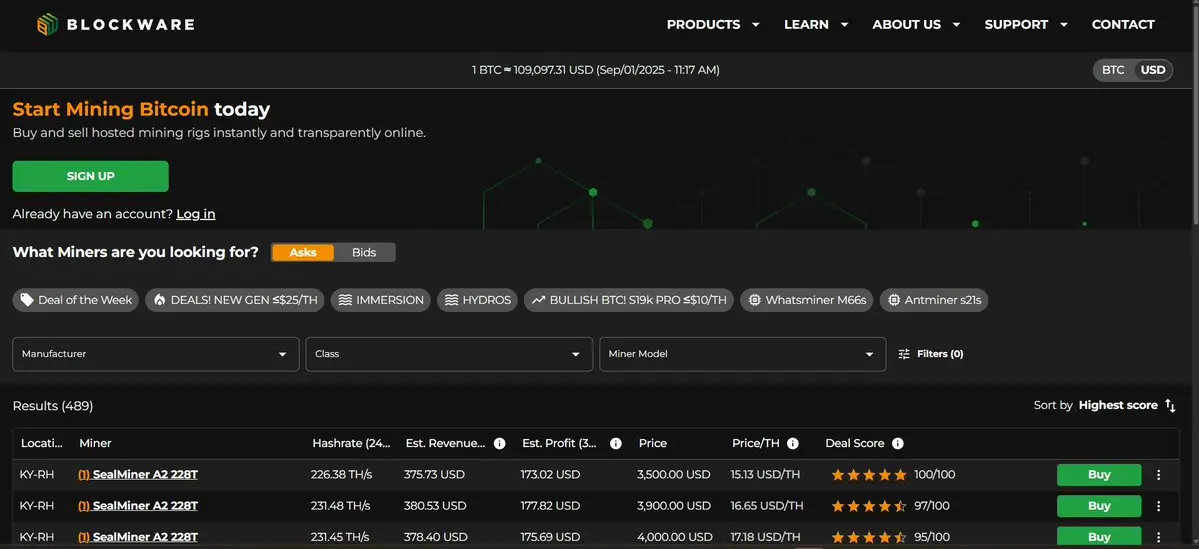This screenshot has width=1199, height=549.
Task: Apply the IMMERSION filter chip
Action: pos(381,300)
